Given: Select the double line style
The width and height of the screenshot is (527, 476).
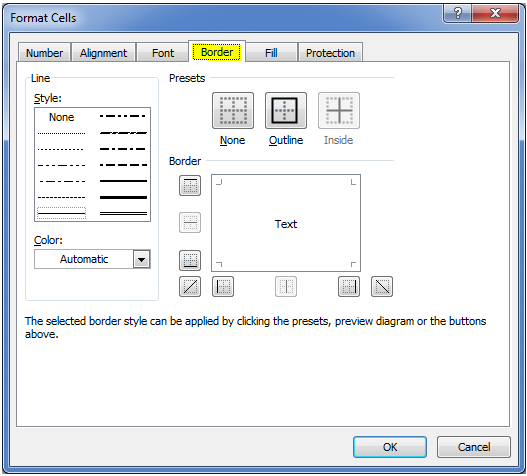Looking at the screenshot, I should pos(123,213).
